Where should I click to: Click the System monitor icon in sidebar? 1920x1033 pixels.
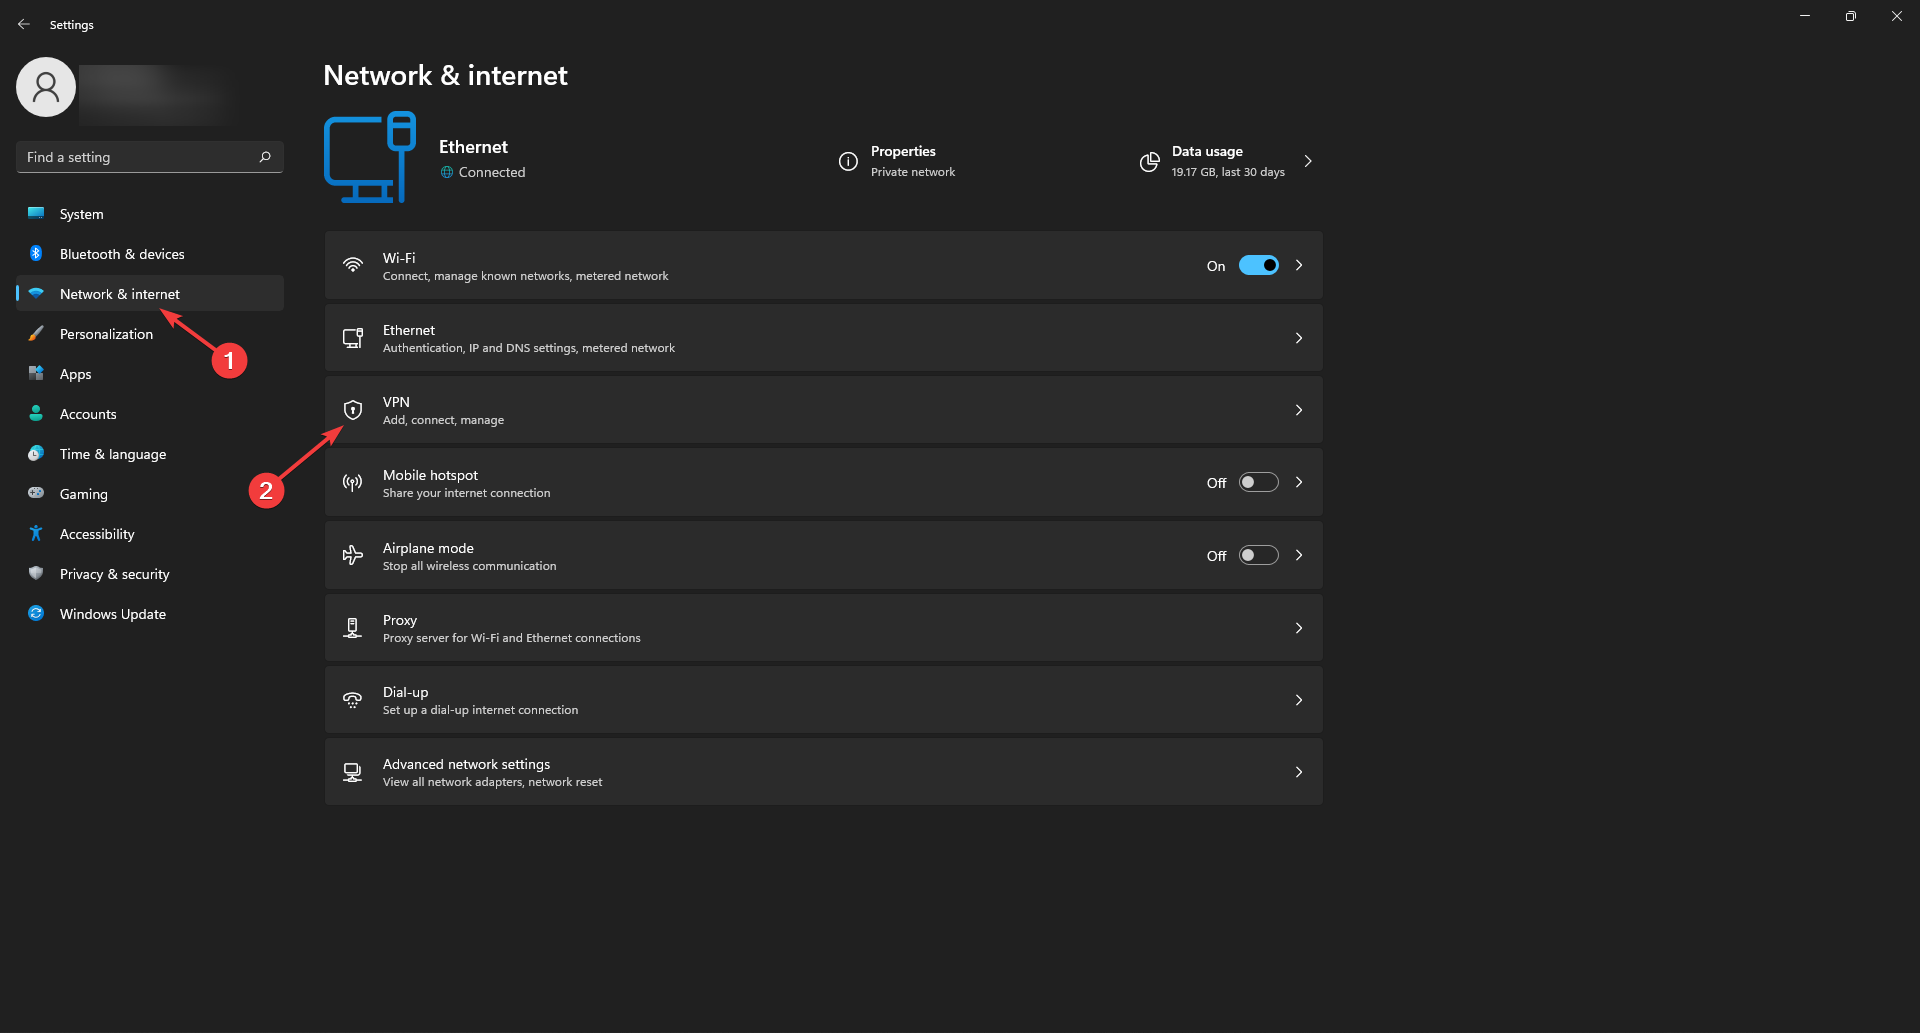pos(36,213)
